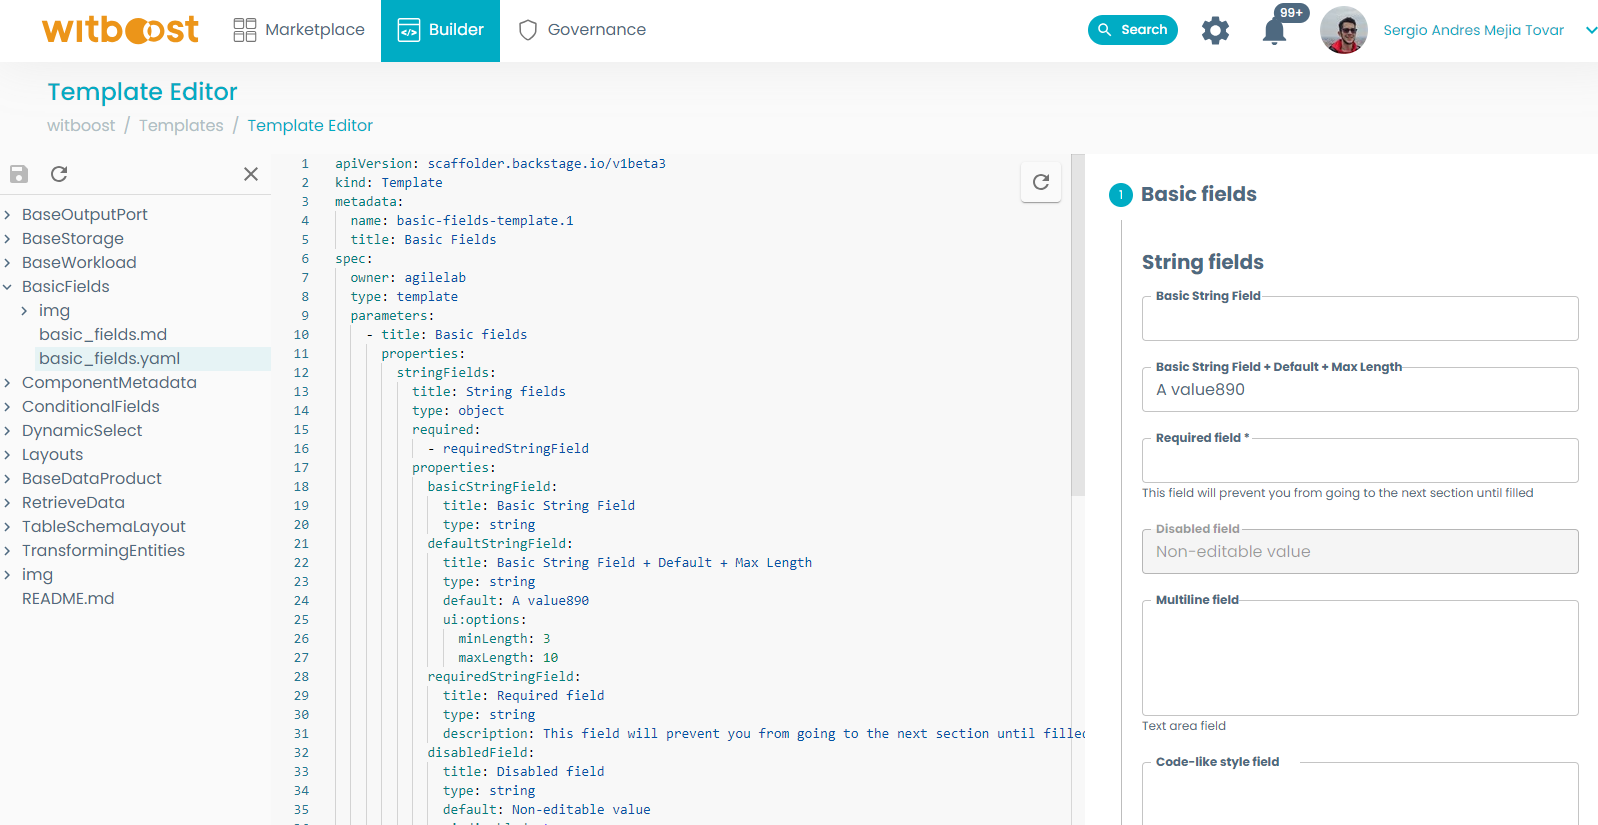Click the user profile avatar
1598x825 pixels.
click(x=1343, y=30)
